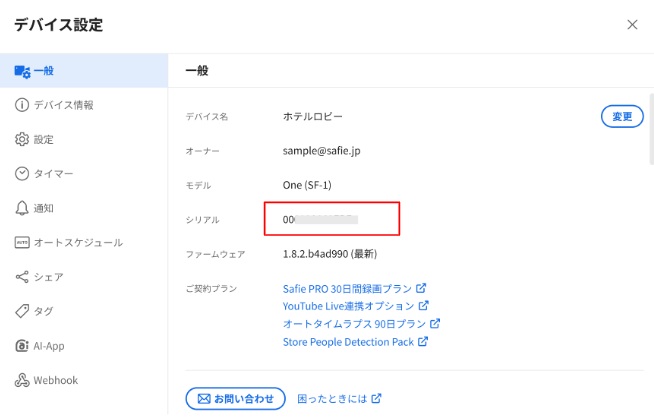Open the デバイス情報 menu item
The height and width of the screenshot is (418, 654).
64,105
